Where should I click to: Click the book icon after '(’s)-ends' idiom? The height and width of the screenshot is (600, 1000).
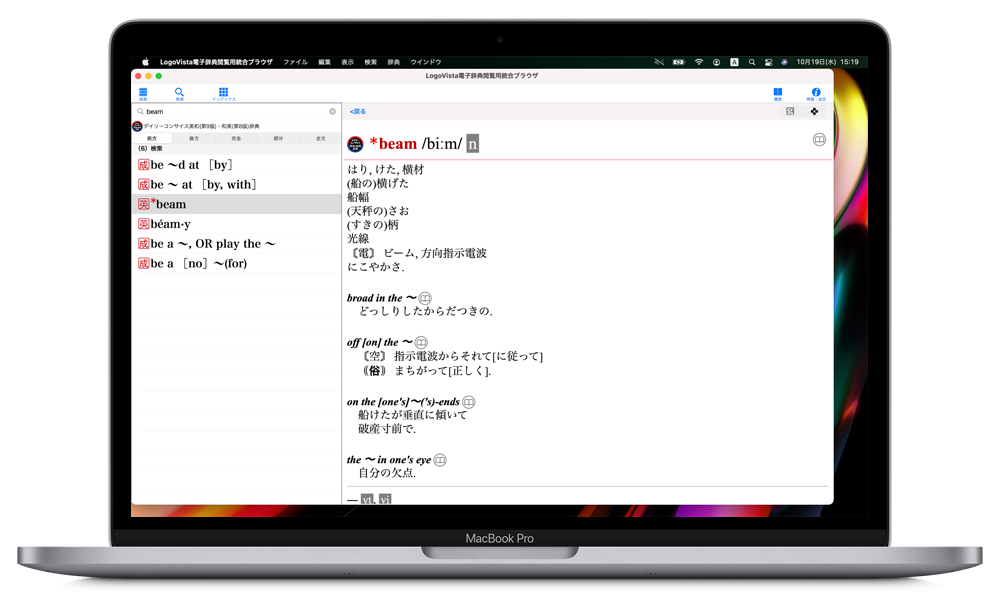click(x=469, y=402)
